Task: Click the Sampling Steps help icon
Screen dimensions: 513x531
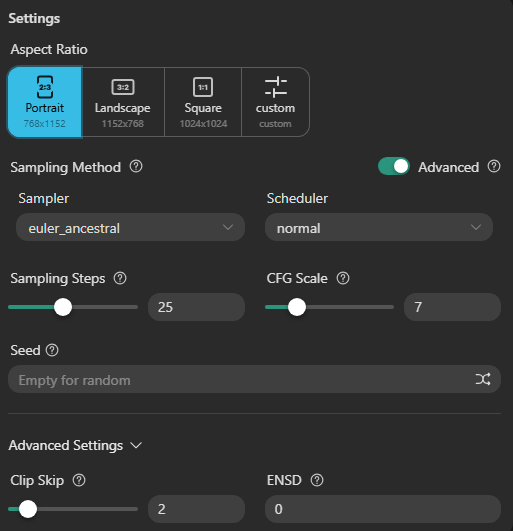Action: 120,278
